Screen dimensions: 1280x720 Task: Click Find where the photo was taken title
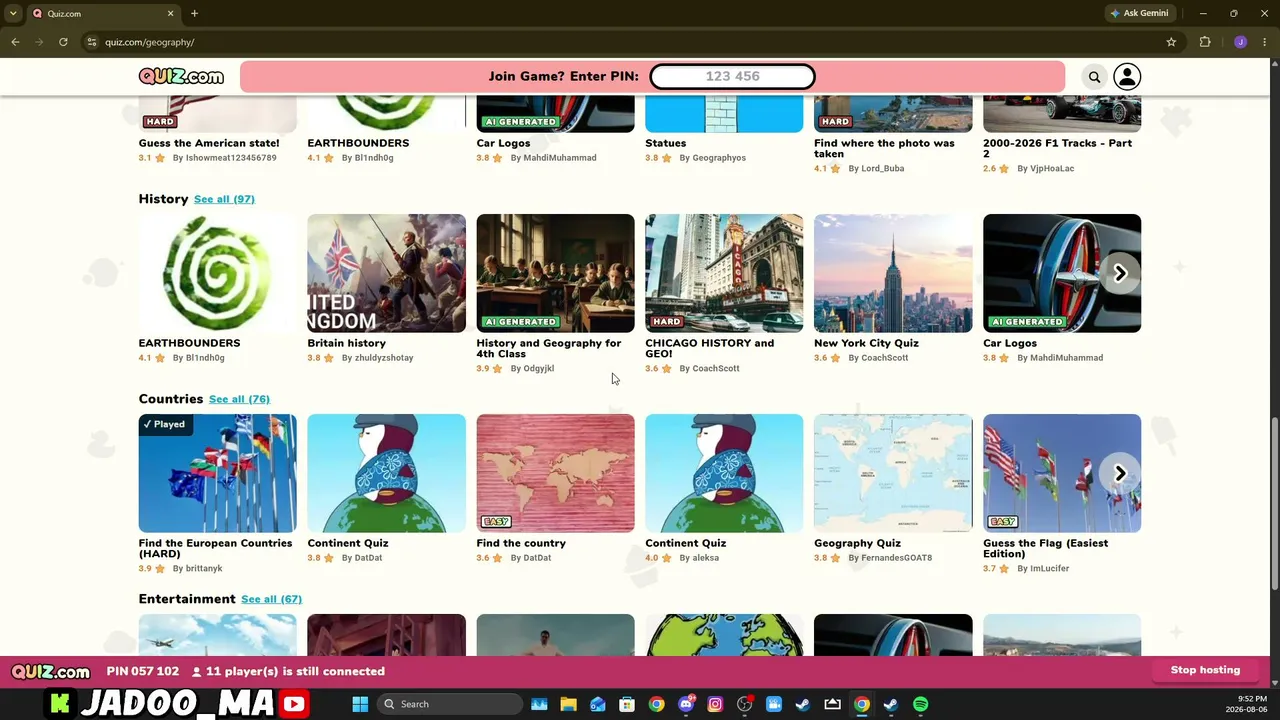tap(884, 148)
